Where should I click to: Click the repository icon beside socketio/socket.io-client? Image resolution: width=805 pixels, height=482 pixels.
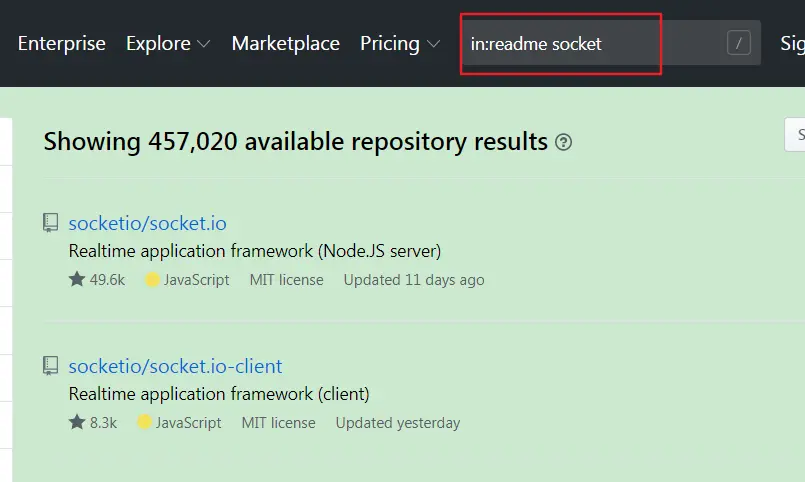tap(51, 366)
